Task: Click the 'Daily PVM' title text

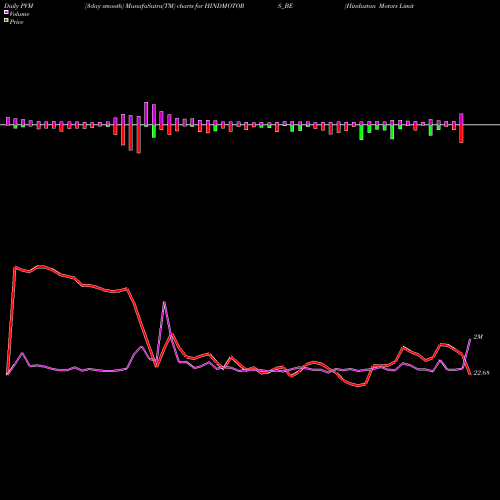Action: coord(19,6)
